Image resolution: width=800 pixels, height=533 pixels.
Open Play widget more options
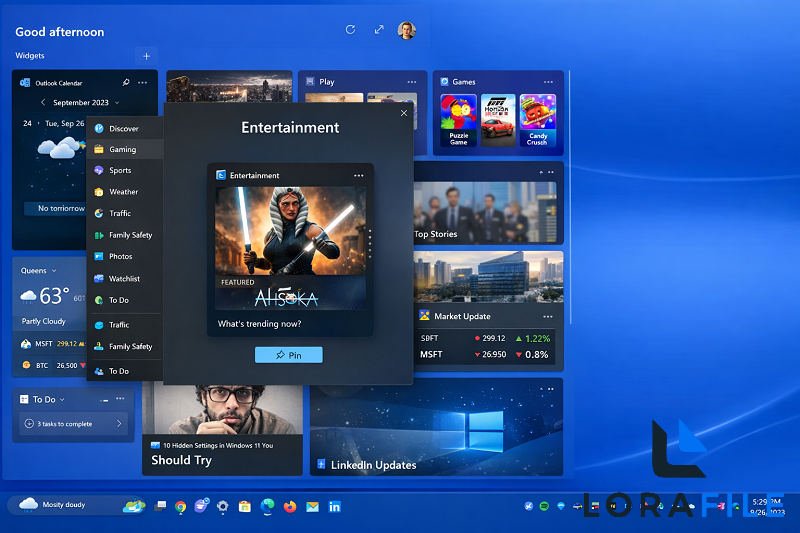412,82
